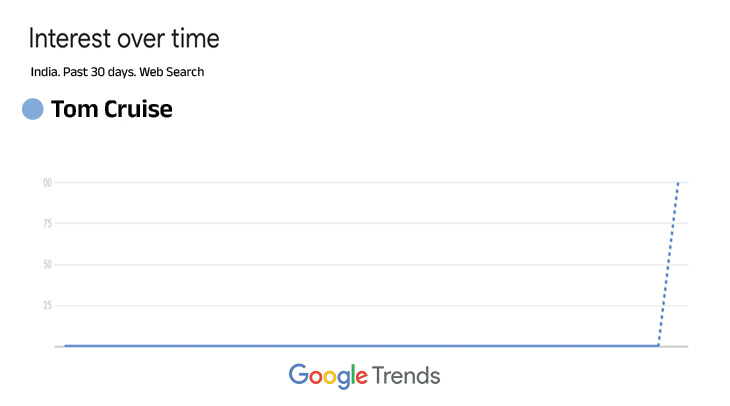The image size is (730, 406).
Task: Click the India. Past 30 days. Web Search subtitle
Action: click(118, 72)
